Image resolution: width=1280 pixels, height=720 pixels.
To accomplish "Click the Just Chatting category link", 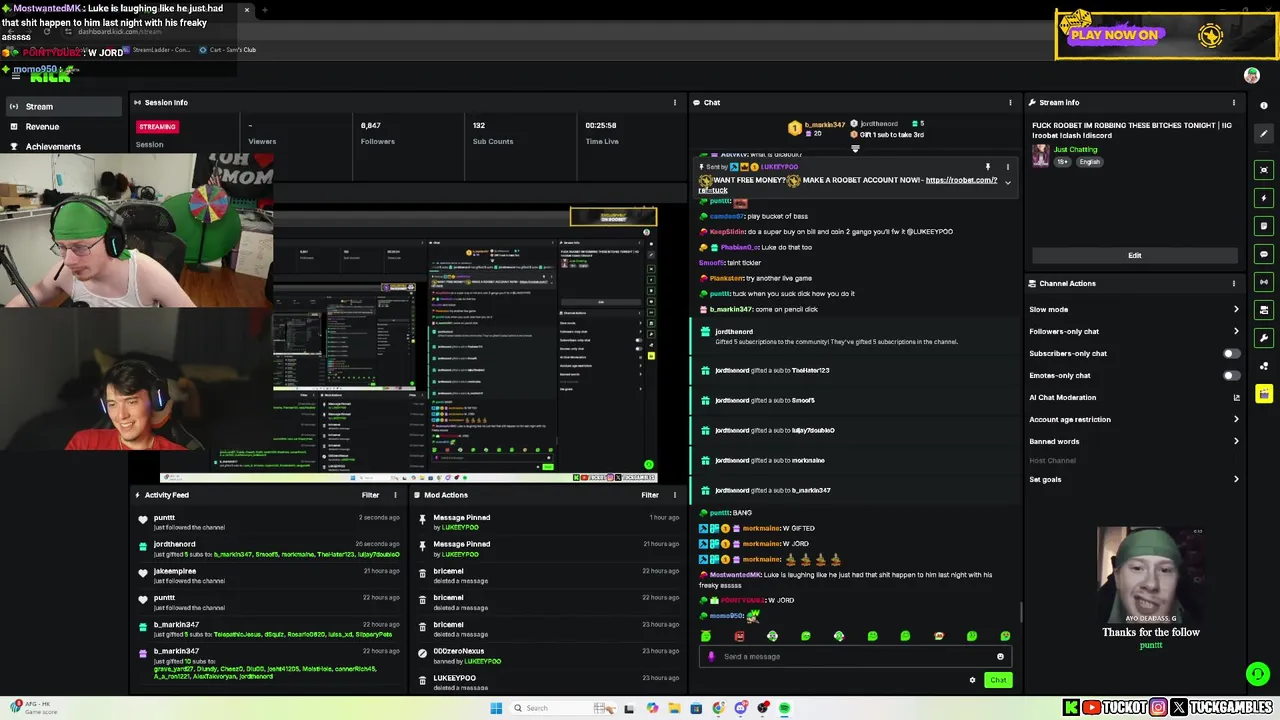I will click(1075, 150).
